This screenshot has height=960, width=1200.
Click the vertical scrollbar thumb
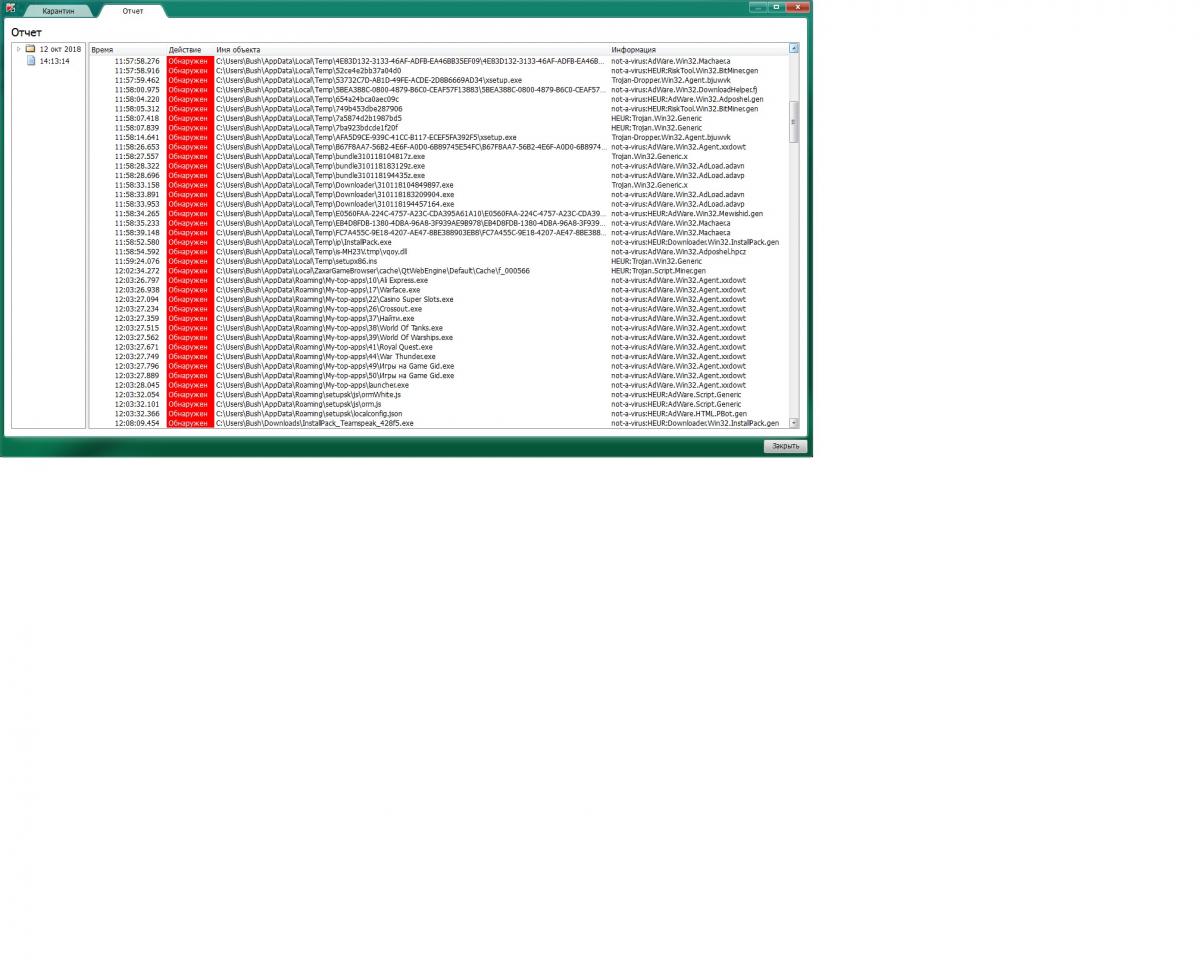(794, 122)
